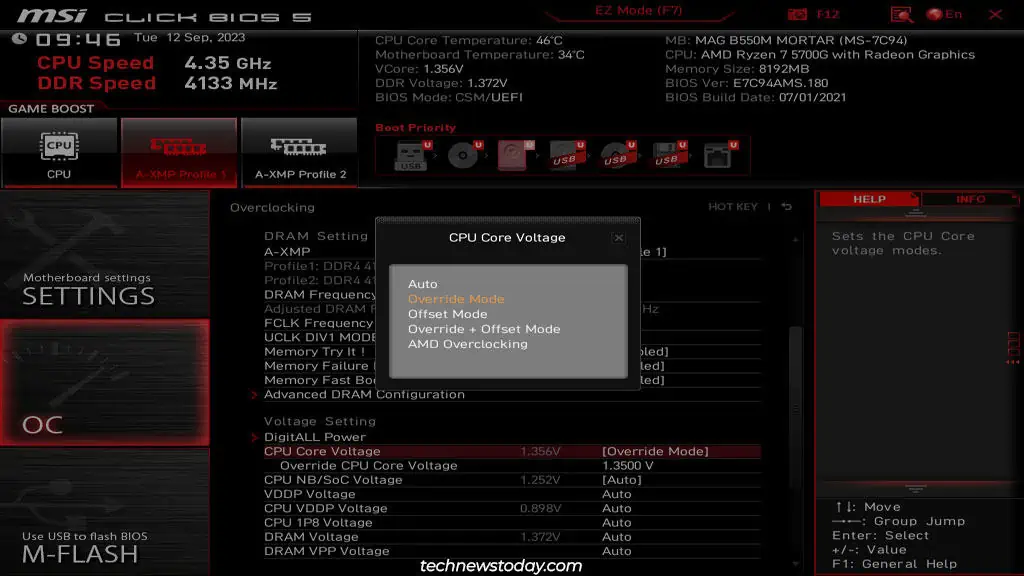Screen dimensions: 1024x576
Task: Select the USB flash drive in Boot Priority
Action: (412, 155)
